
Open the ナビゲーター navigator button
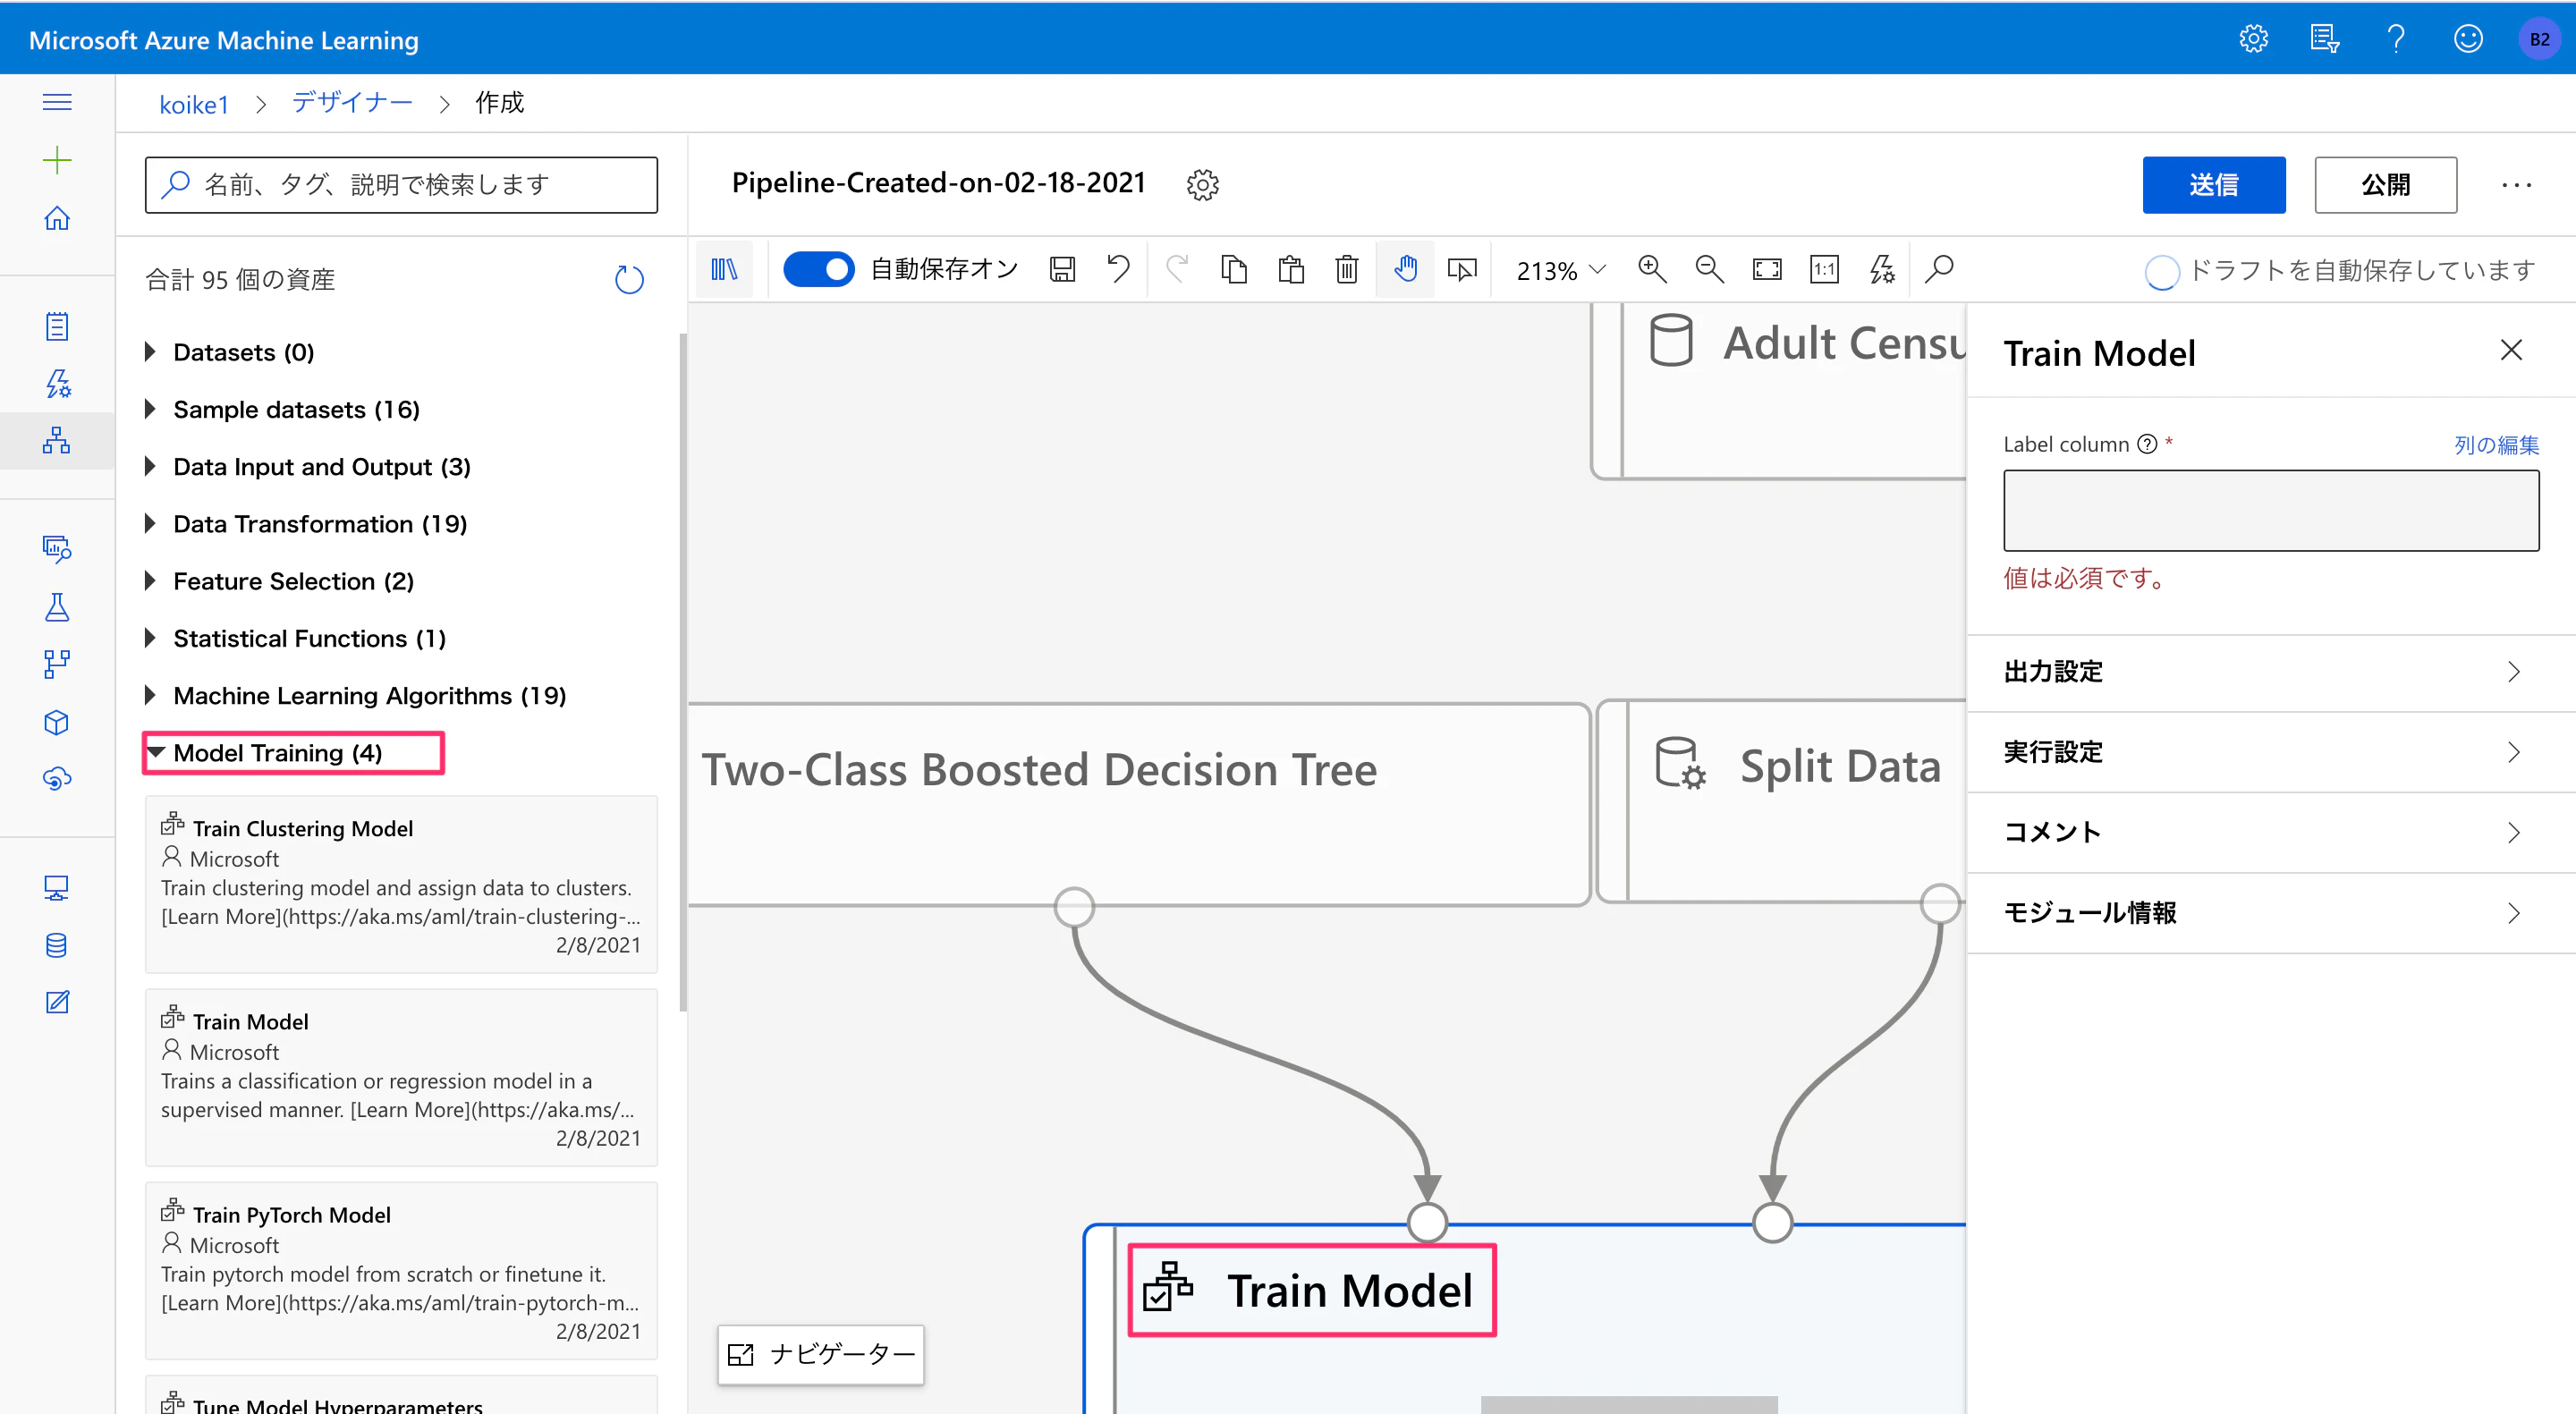click(821, 1354)
